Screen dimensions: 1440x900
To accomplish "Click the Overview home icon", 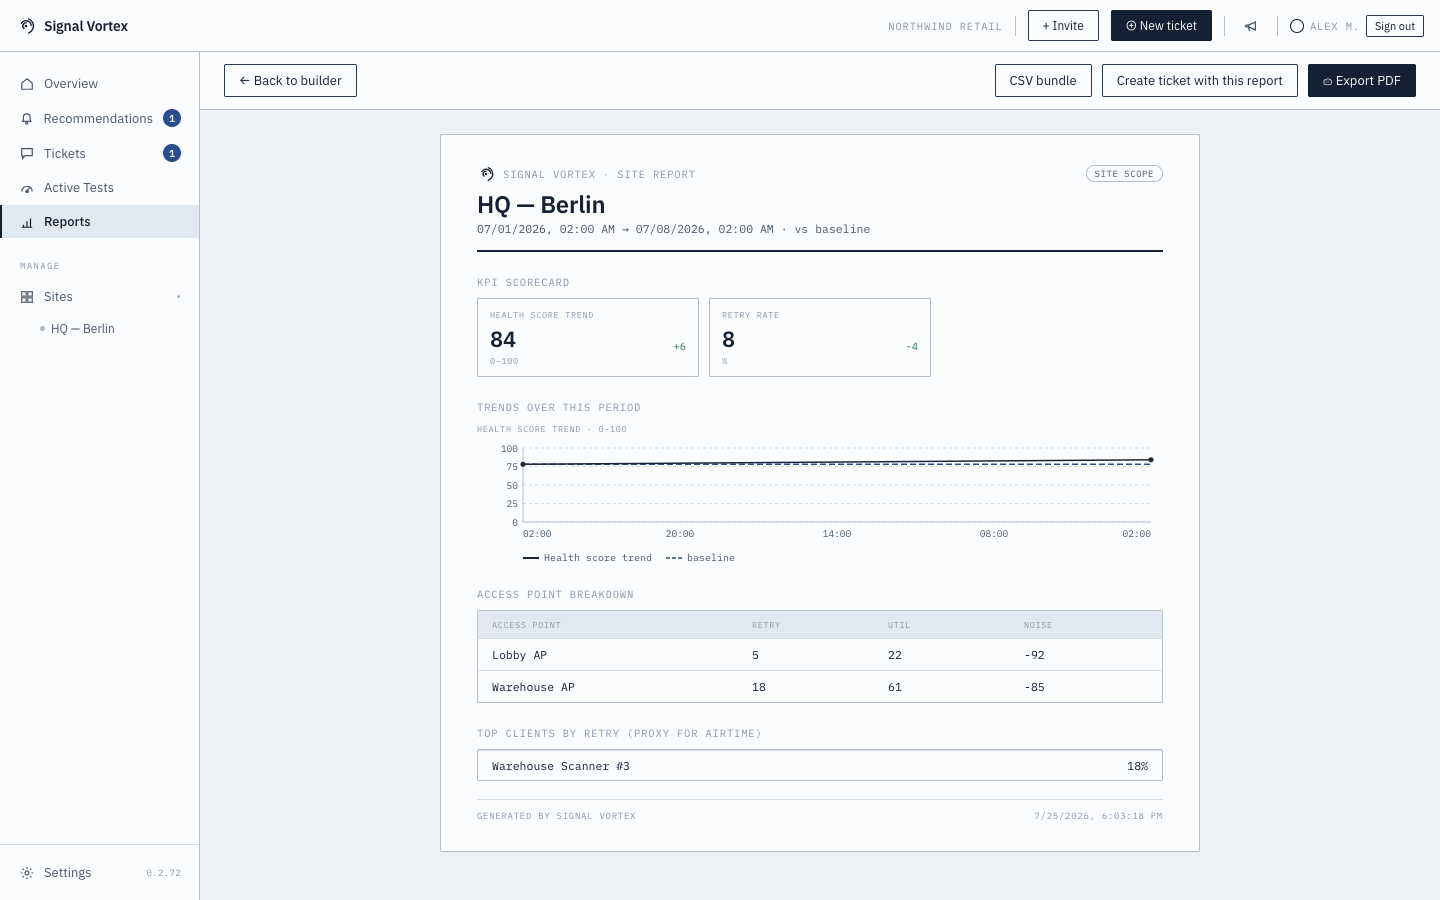I will [27, 84].
